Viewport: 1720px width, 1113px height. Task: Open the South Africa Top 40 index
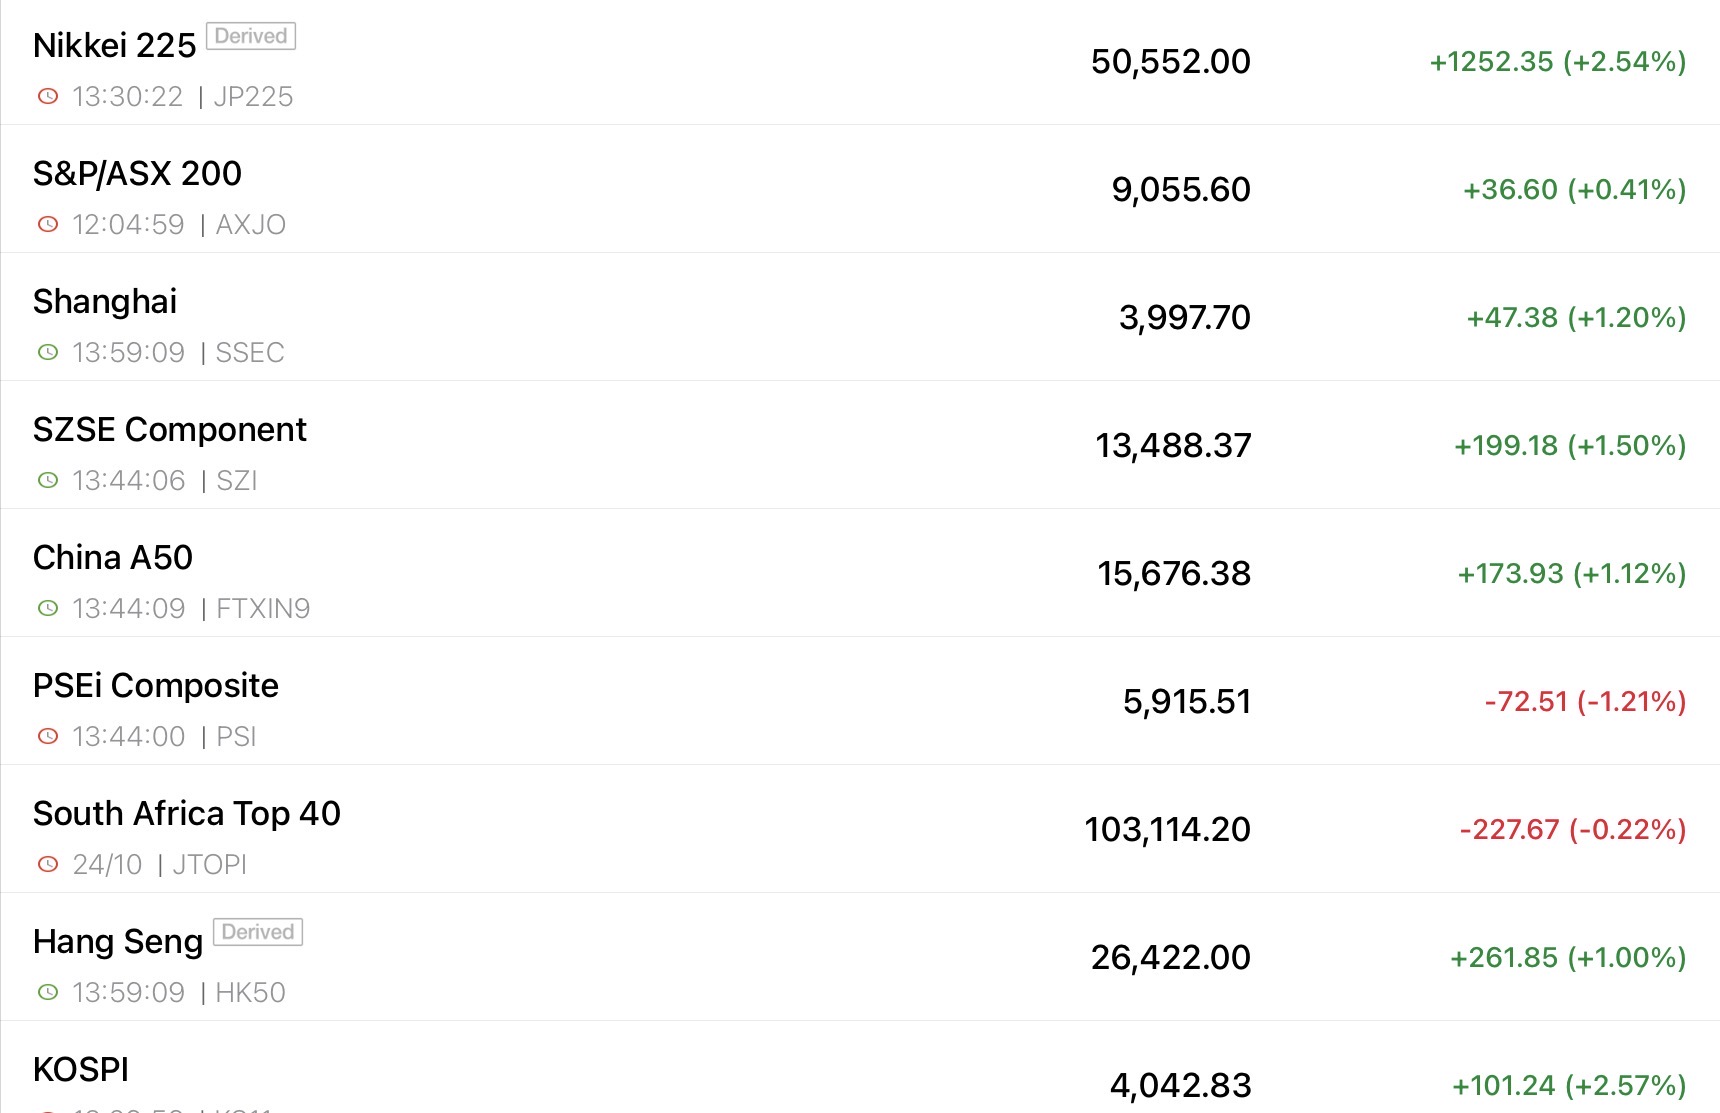[186, 814]
